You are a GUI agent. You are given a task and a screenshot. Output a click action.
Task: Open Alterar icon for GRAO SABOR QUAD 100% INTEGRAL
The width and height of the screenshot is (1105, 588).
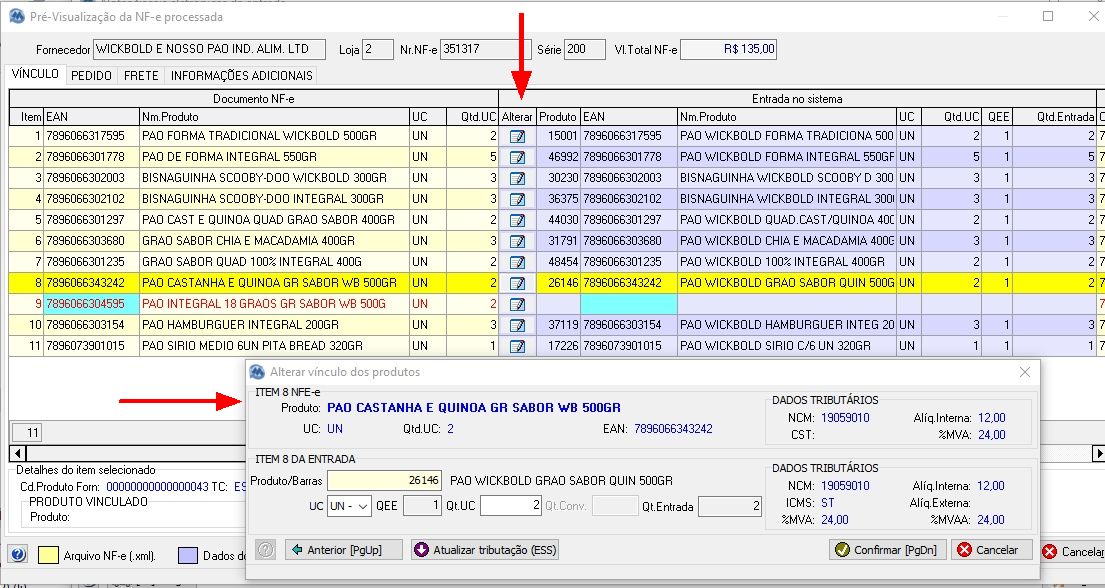[517, 262]
